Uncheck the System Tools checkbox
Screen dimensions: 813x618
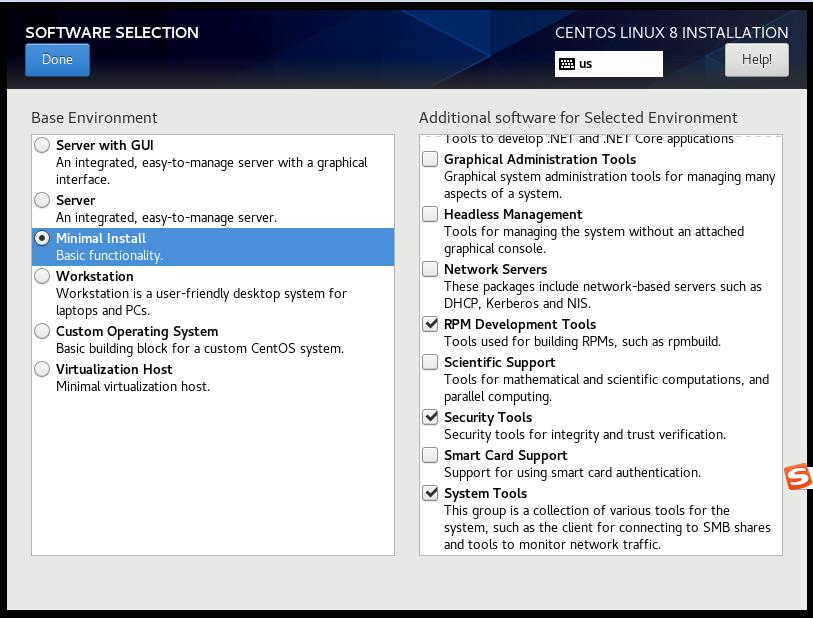430,494
